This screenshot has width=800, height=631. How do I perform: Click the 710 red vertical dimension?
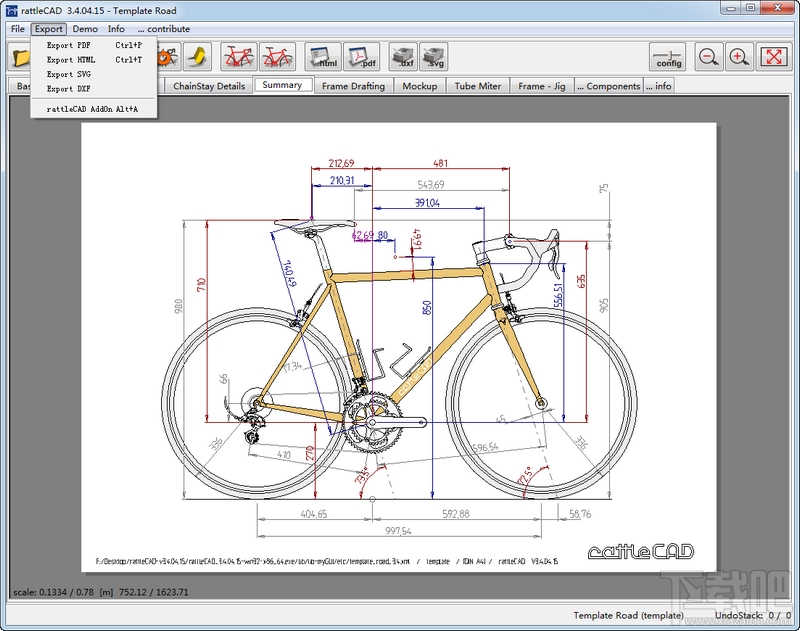coord(201,285)
